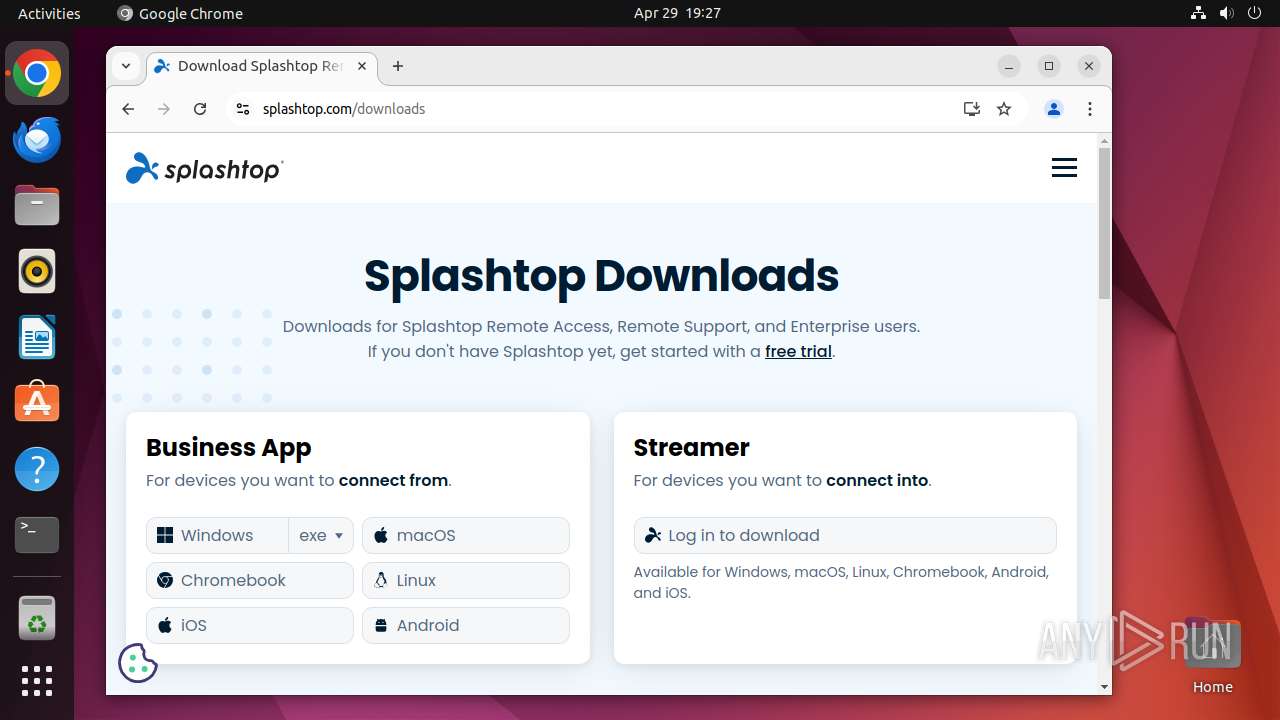Viewport: 1280px width, 720px height.
Task: Open the clock calendar Apr 29 19:27
Action: click(x=677, y=13)
